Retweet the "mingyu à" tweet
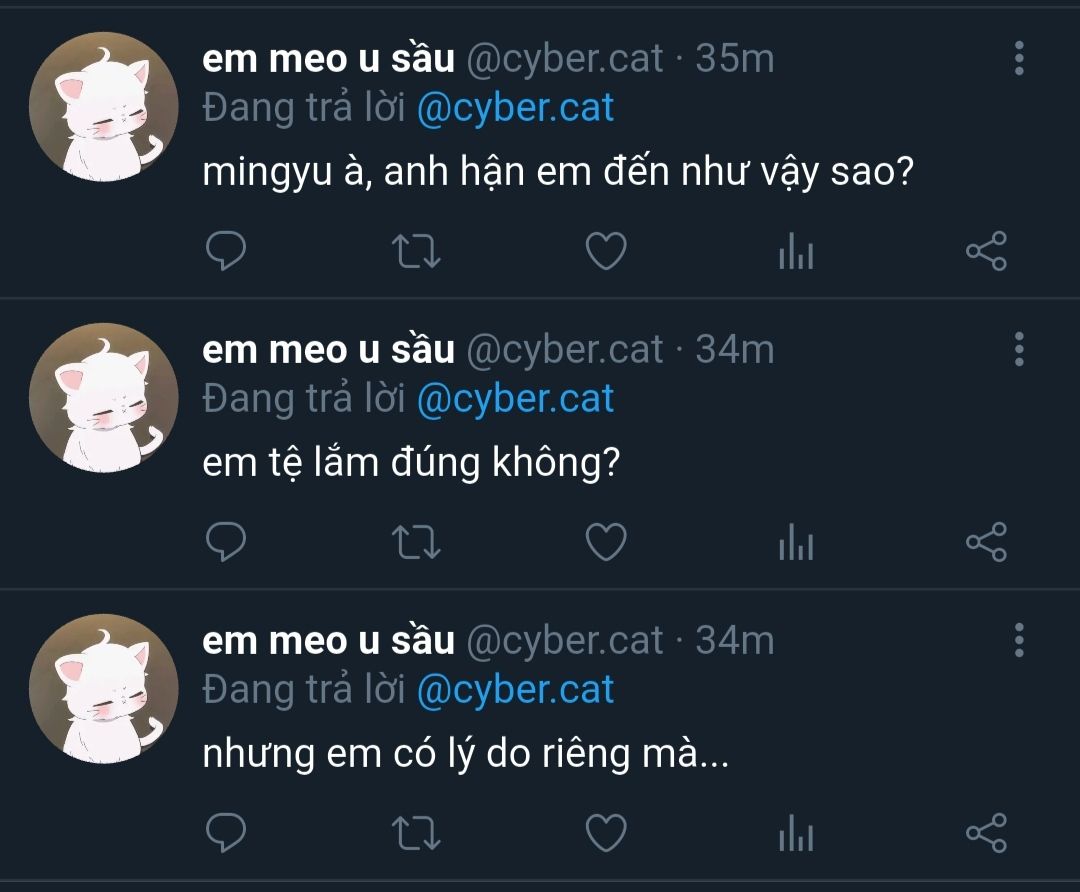1080x892 pixels. coord(416,251)
